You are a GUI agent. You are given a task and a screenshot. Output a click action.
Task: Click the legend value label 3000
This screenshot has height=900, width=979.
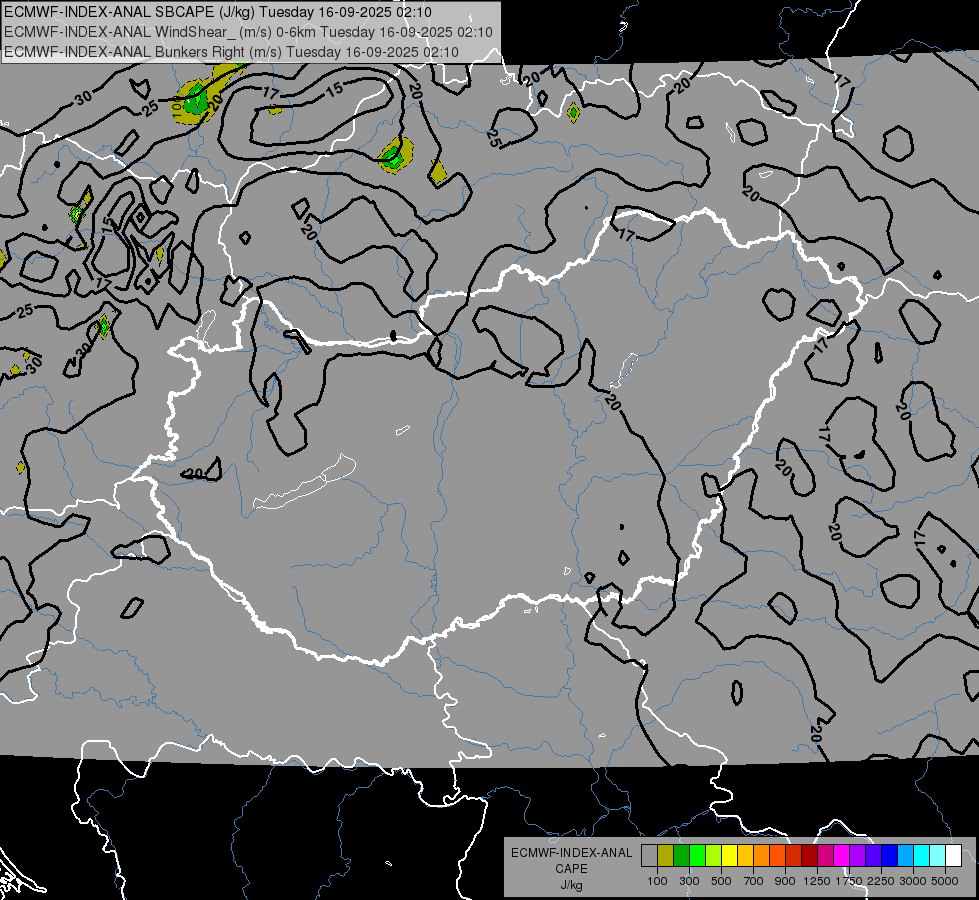[913, 881]
